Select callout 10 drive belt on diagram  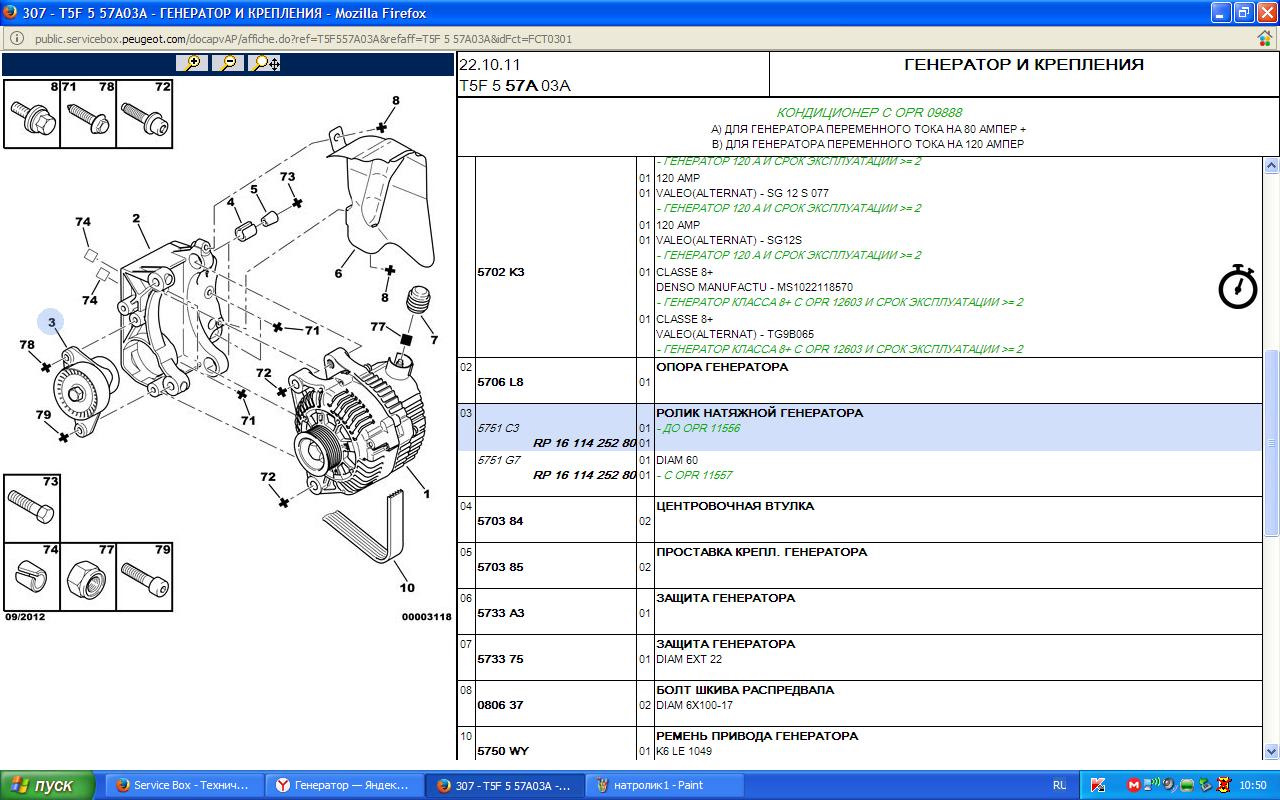407,587
